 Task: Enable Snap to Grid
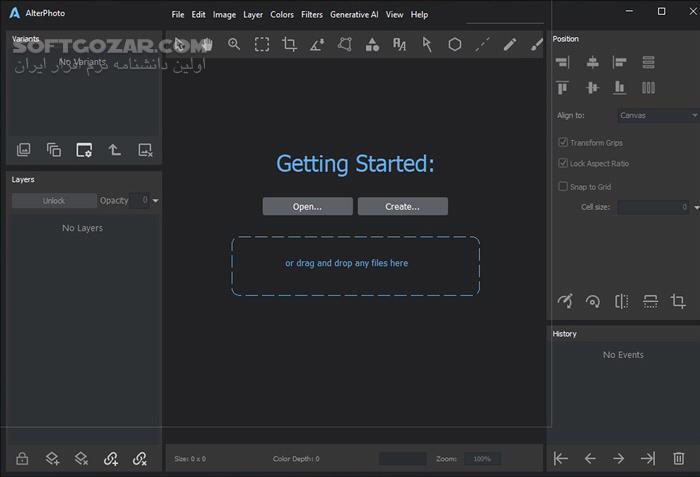click(563, 187)
